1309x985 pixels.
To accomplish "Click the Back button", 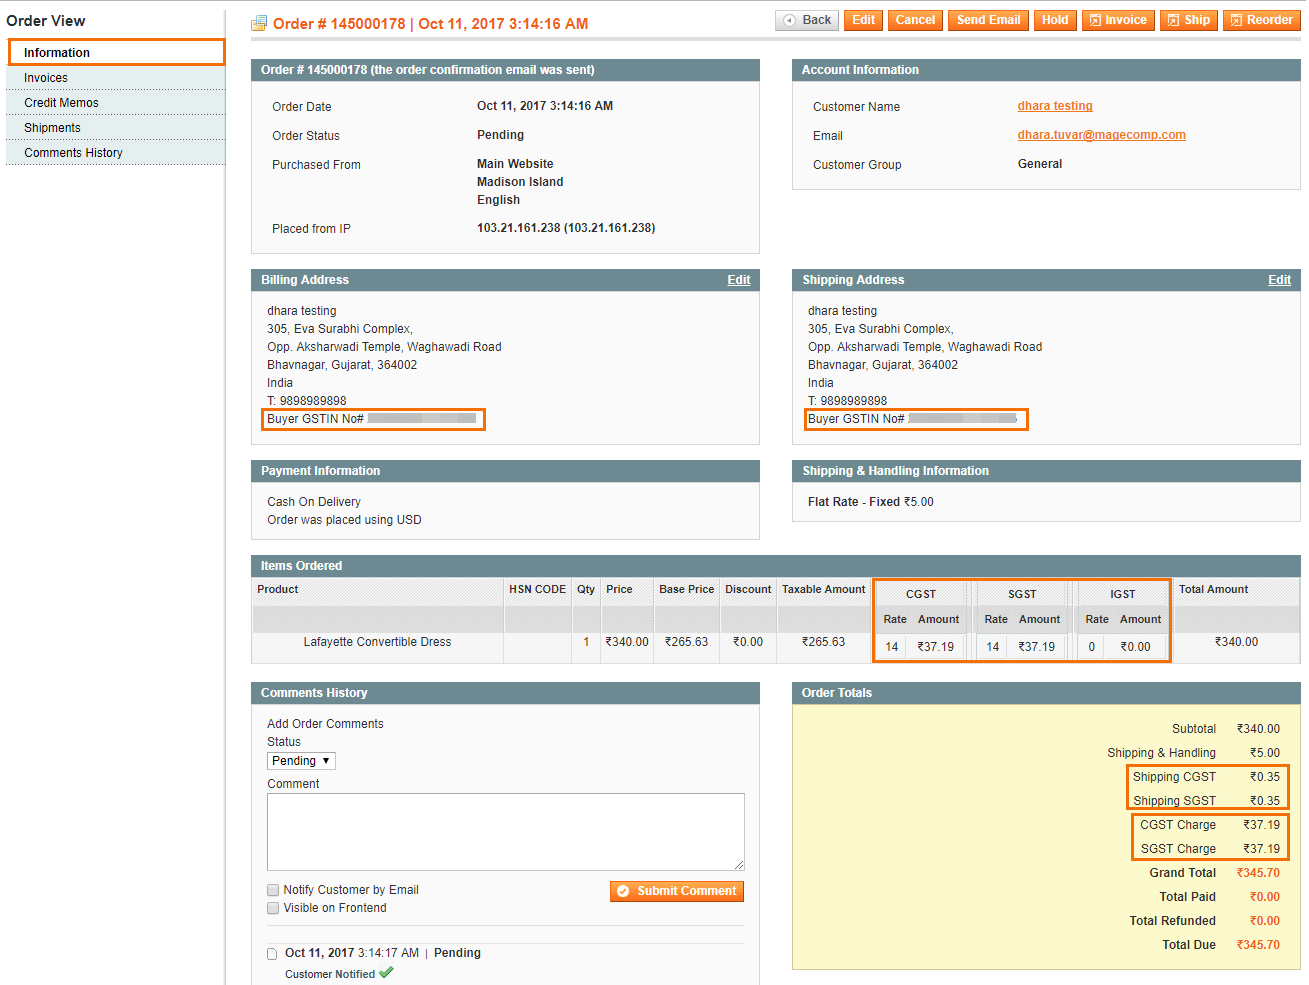I will (x=806, y=19).
